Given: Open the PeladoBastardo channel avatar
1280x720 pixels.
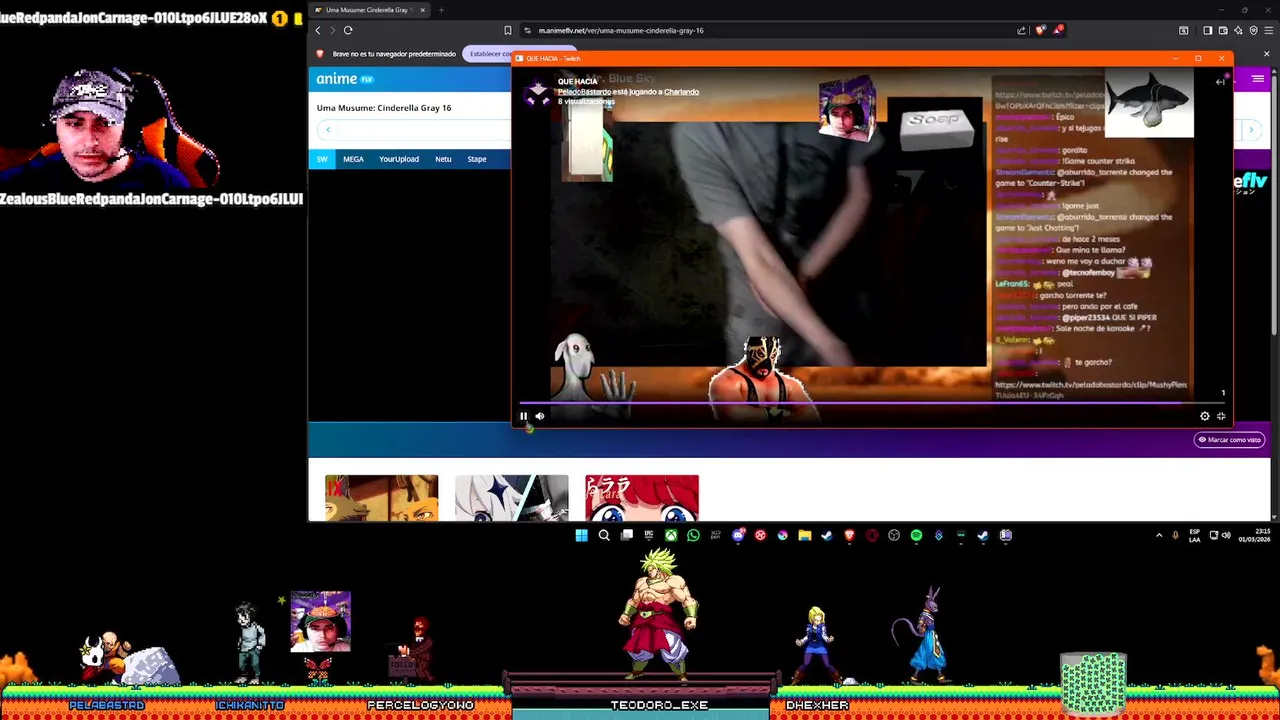Looking at the screenshot, I should pyautogui.click(x=538, y=91).
